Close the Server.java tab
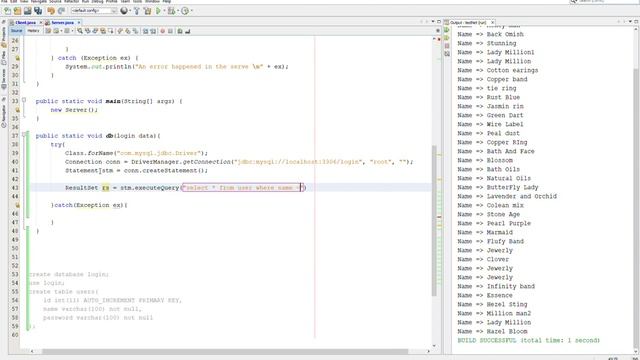This screenshot has height=360, width=640. pos(79,22)
